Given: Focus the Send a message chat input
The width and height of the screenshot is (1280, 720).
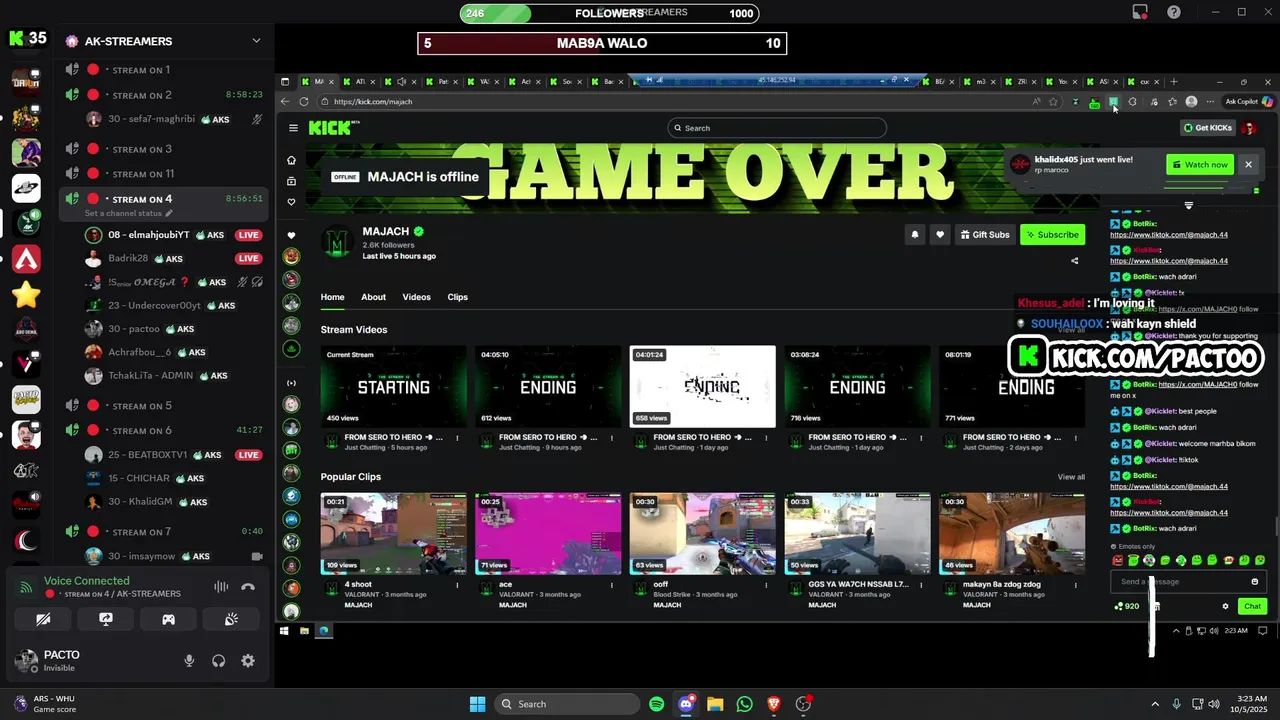Looking at the screenshot, I should (x=1180, y=582).
